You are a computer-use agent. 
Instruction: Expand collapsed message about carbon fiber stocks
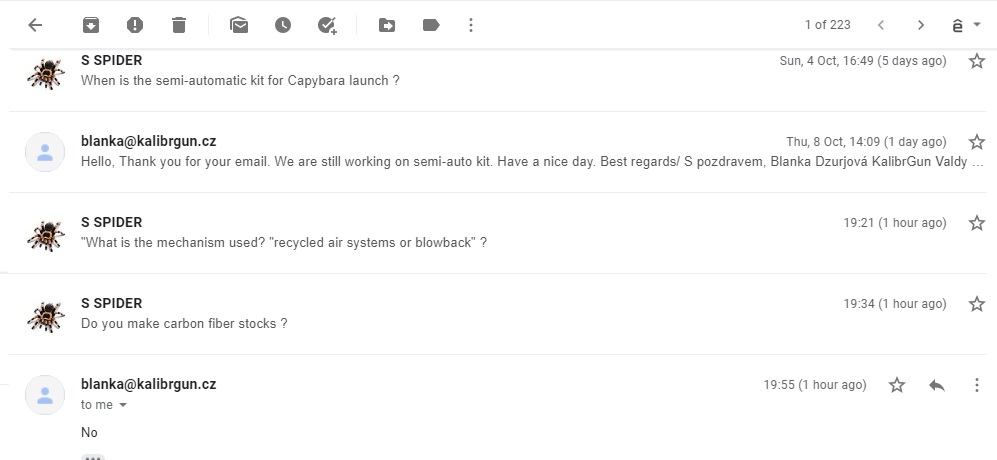tap(498, 314)
